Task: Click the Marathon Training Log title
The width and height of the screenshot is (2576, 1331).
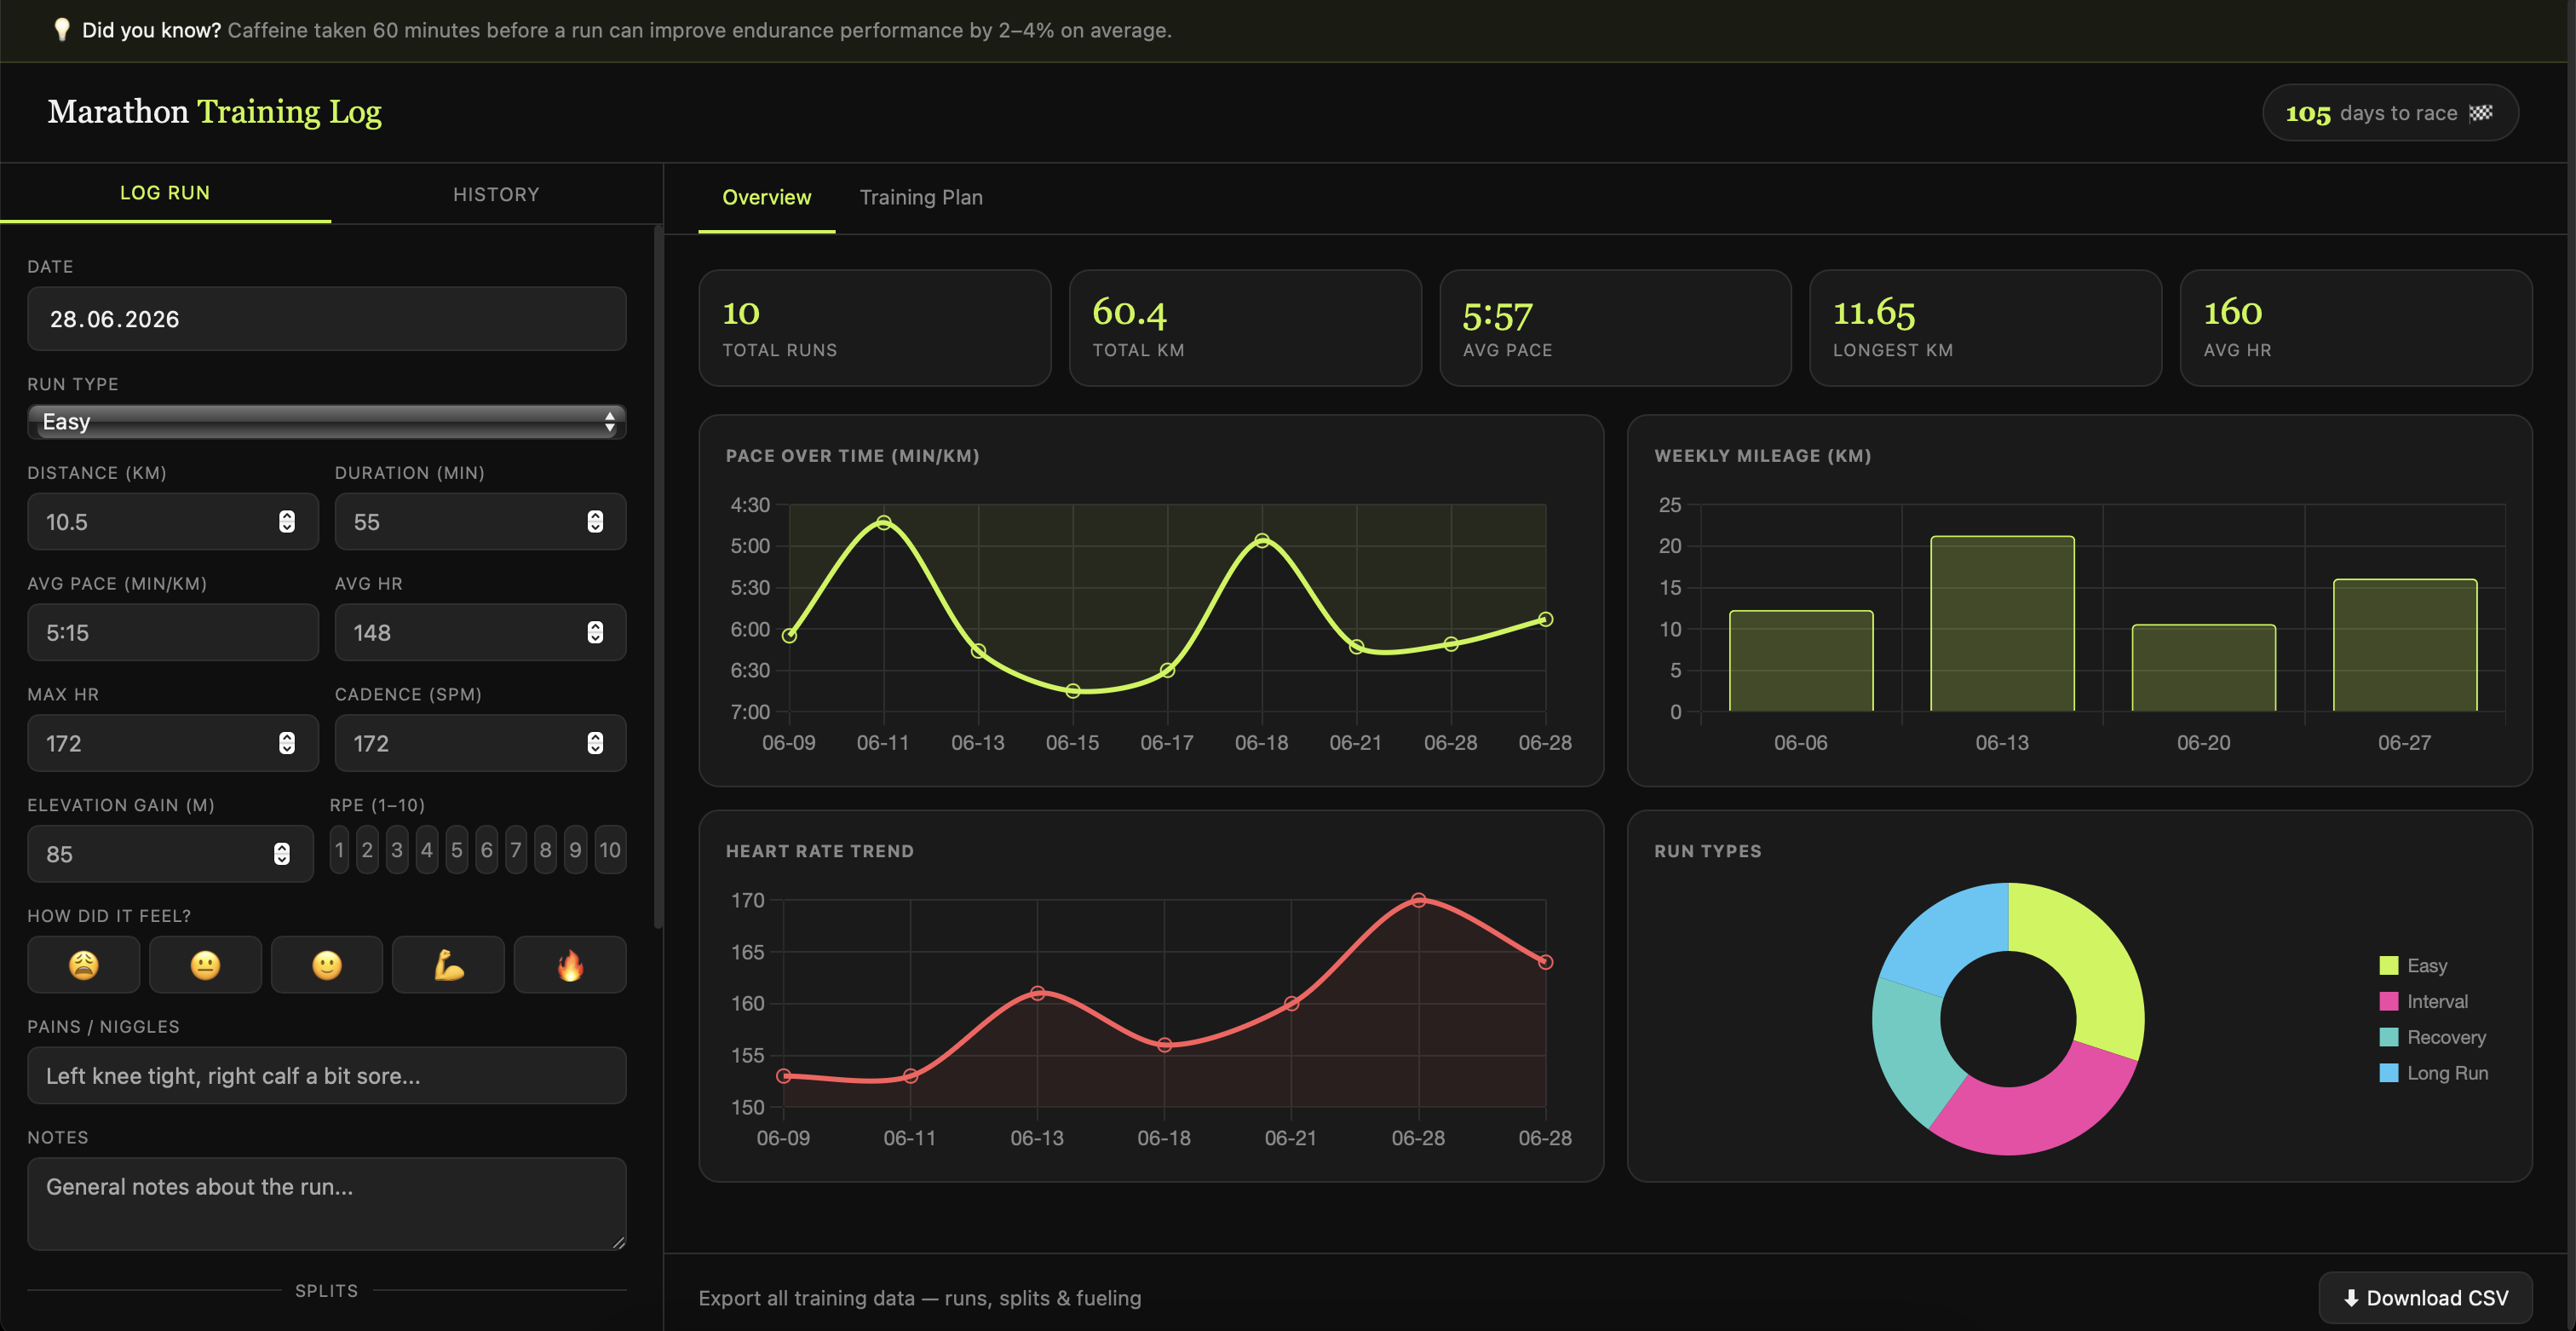Action: click(215, 112)
